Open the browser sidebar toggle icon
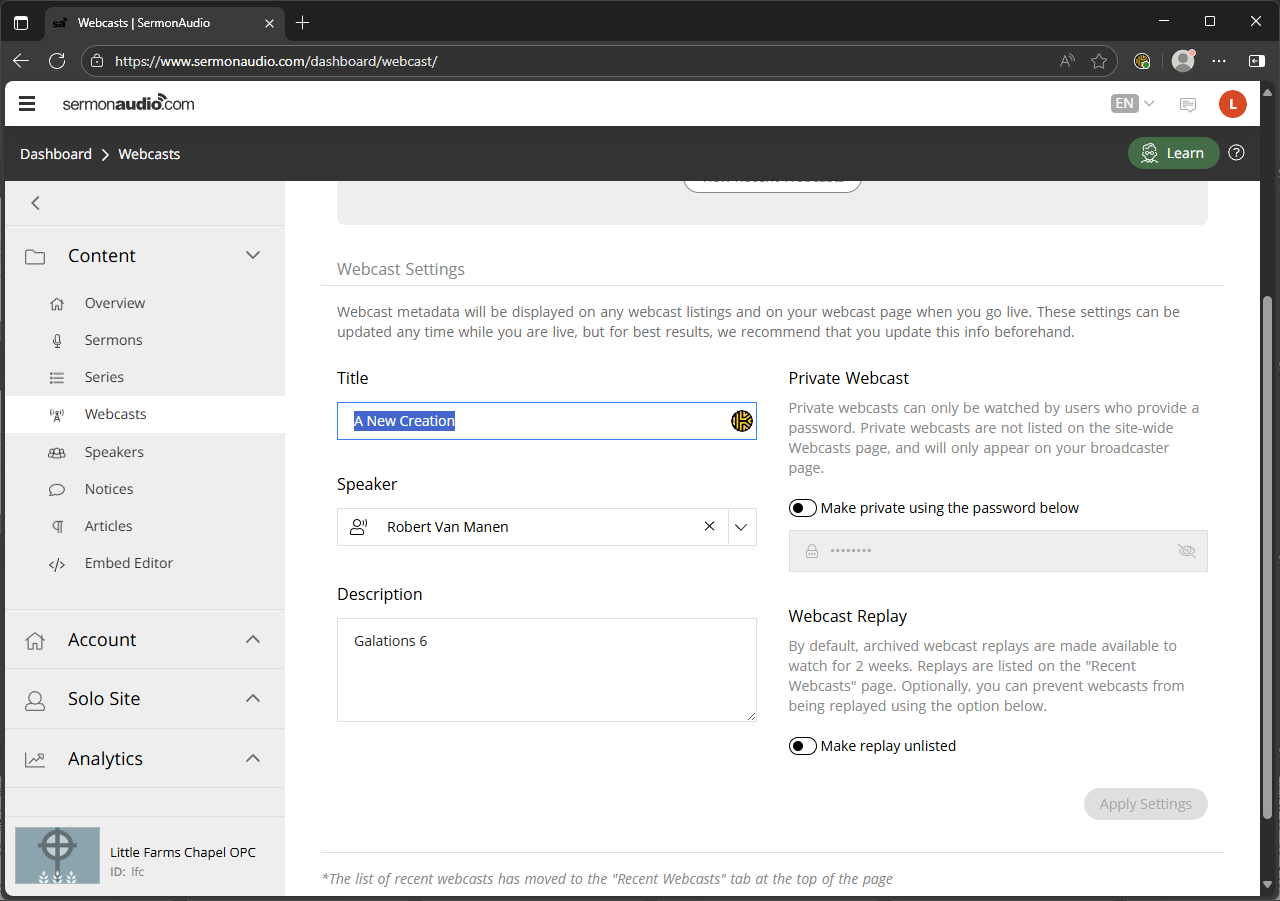Viewport: 1280px width, 901px height. point(1257,61)
